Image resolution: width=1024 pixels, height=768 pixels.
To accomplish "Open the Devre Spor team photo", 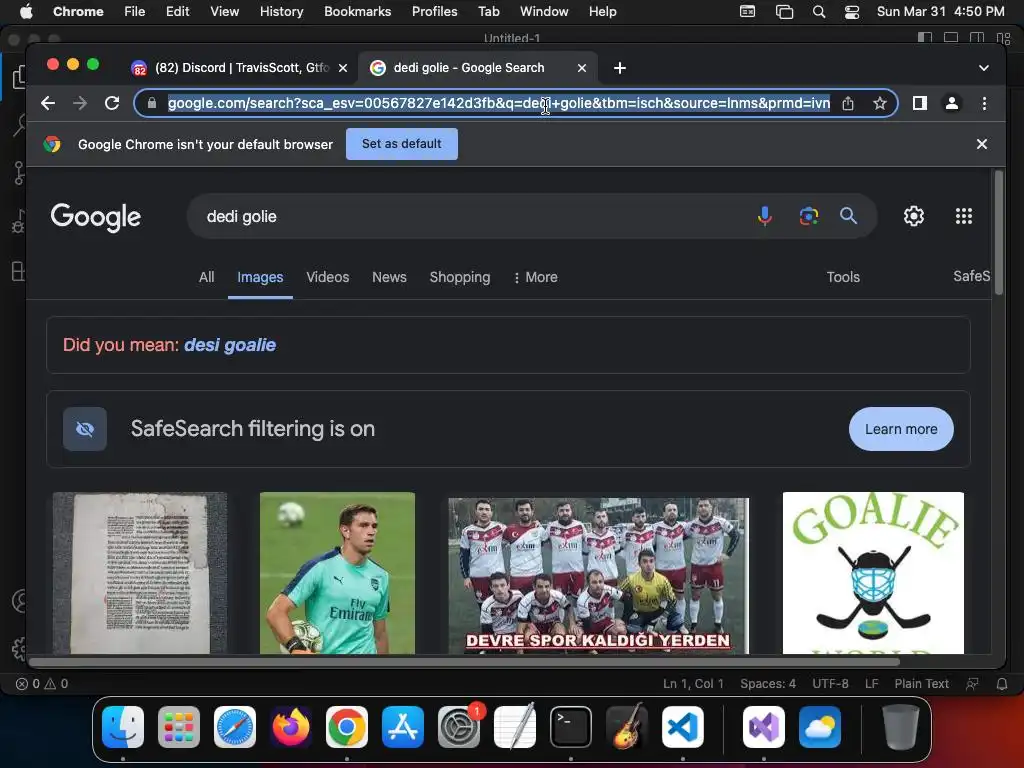I will click(x=599, y=575).
